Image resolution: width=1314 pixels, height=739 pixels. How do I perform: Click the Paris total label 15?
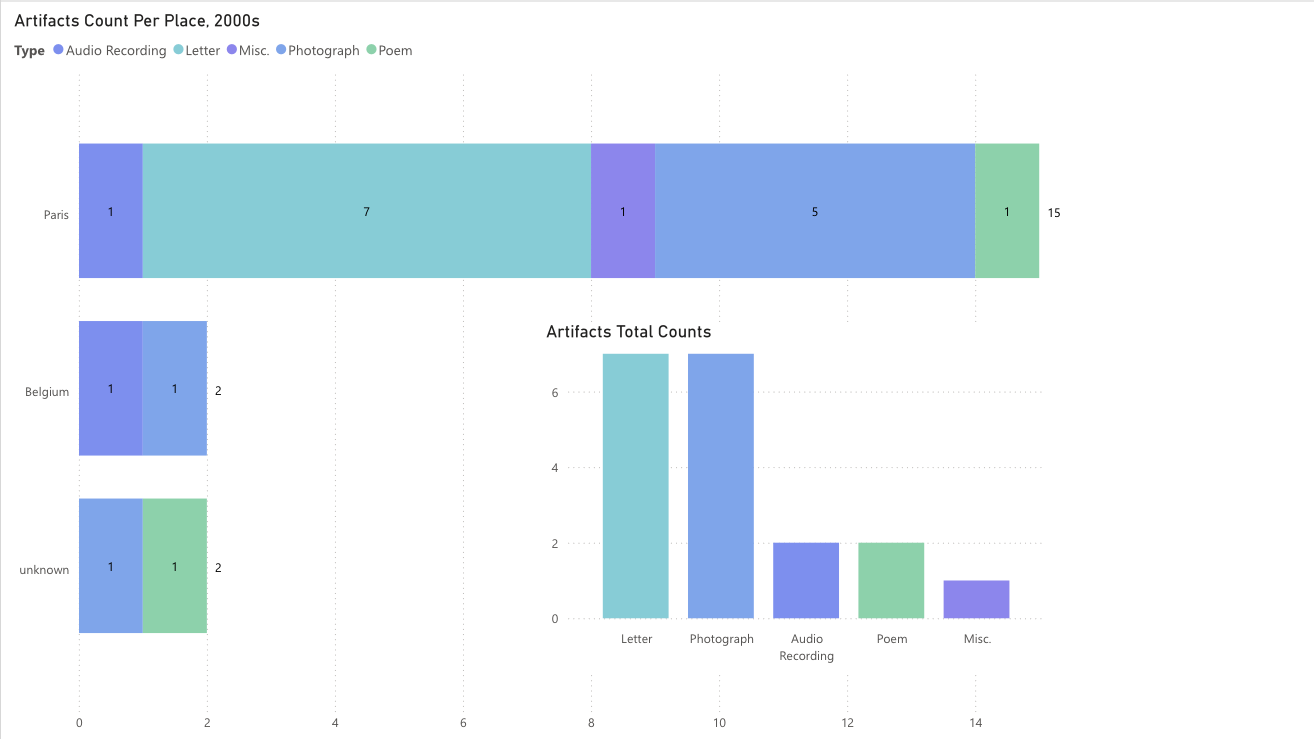1054,213
